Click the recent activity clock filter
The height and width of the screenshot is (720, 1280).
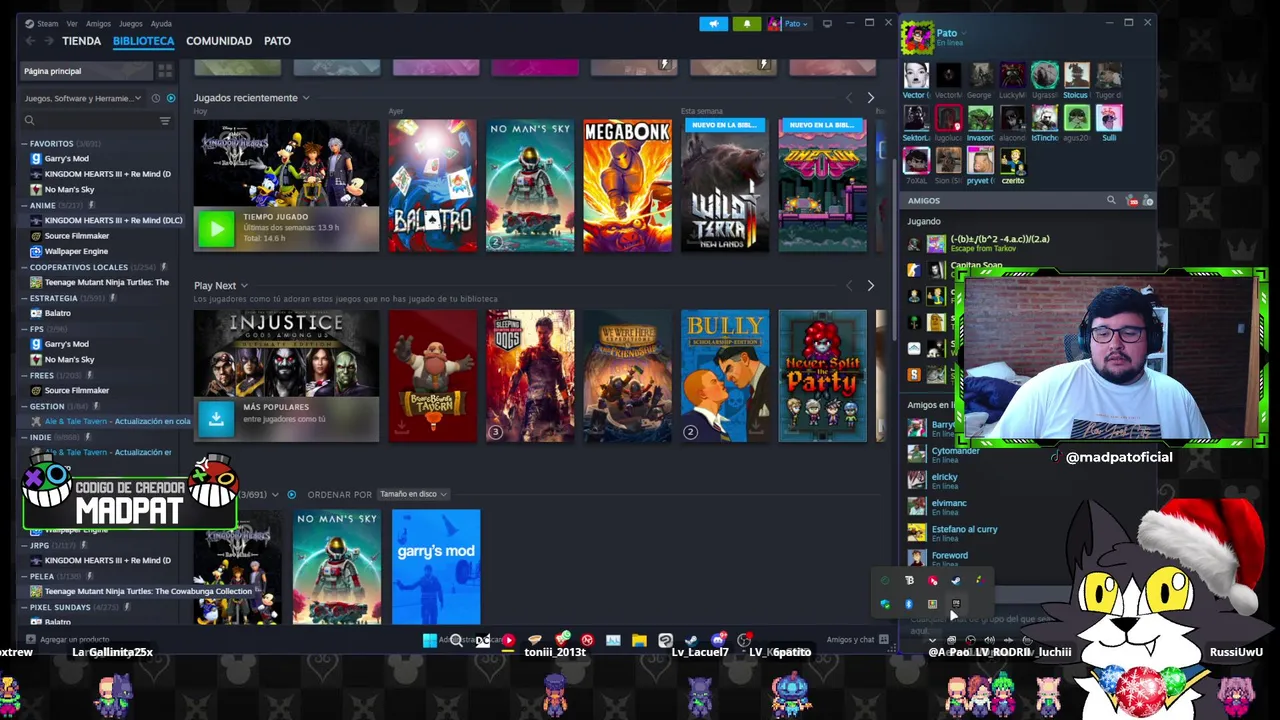pyautogui.click(x=155, y=98)
